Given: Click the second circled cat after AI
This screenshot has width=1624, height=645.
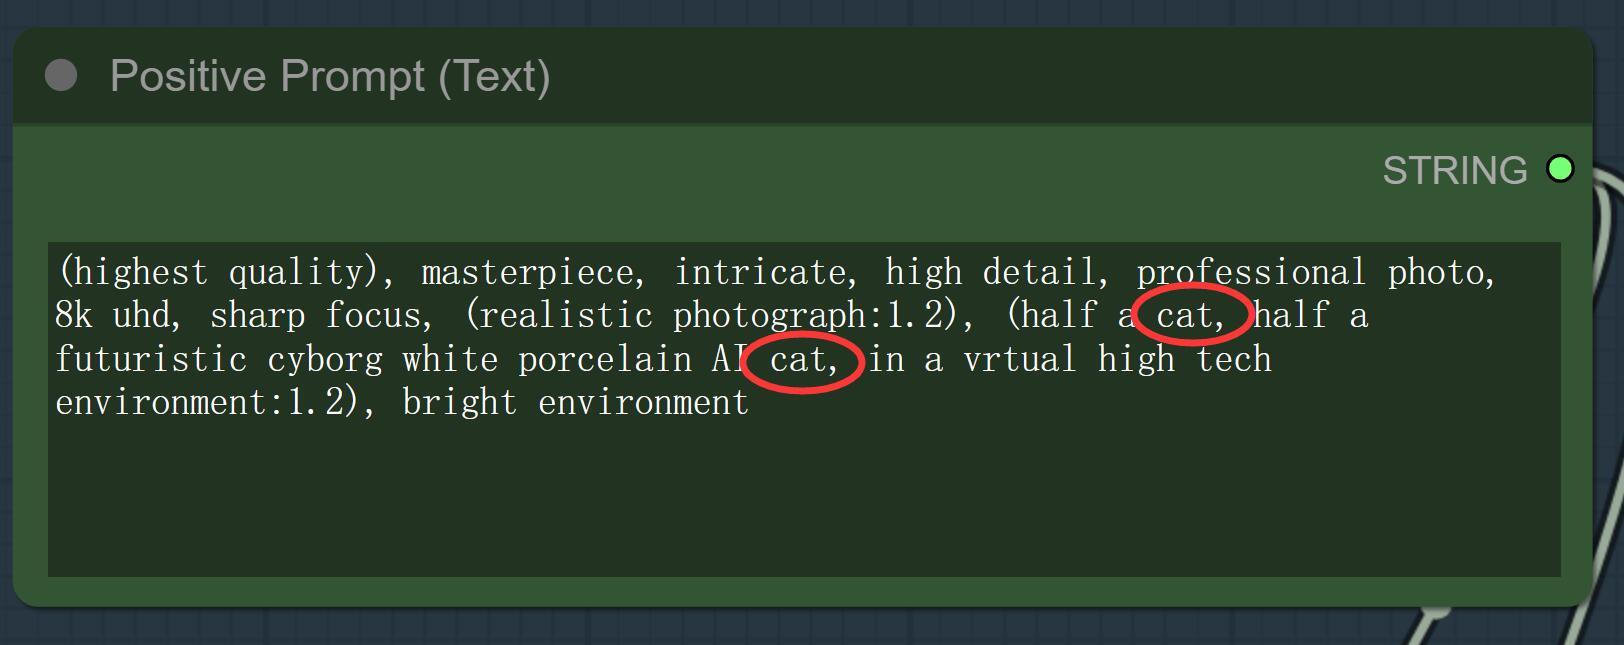Looking at the screenshot, I should (x=798, y=360).
